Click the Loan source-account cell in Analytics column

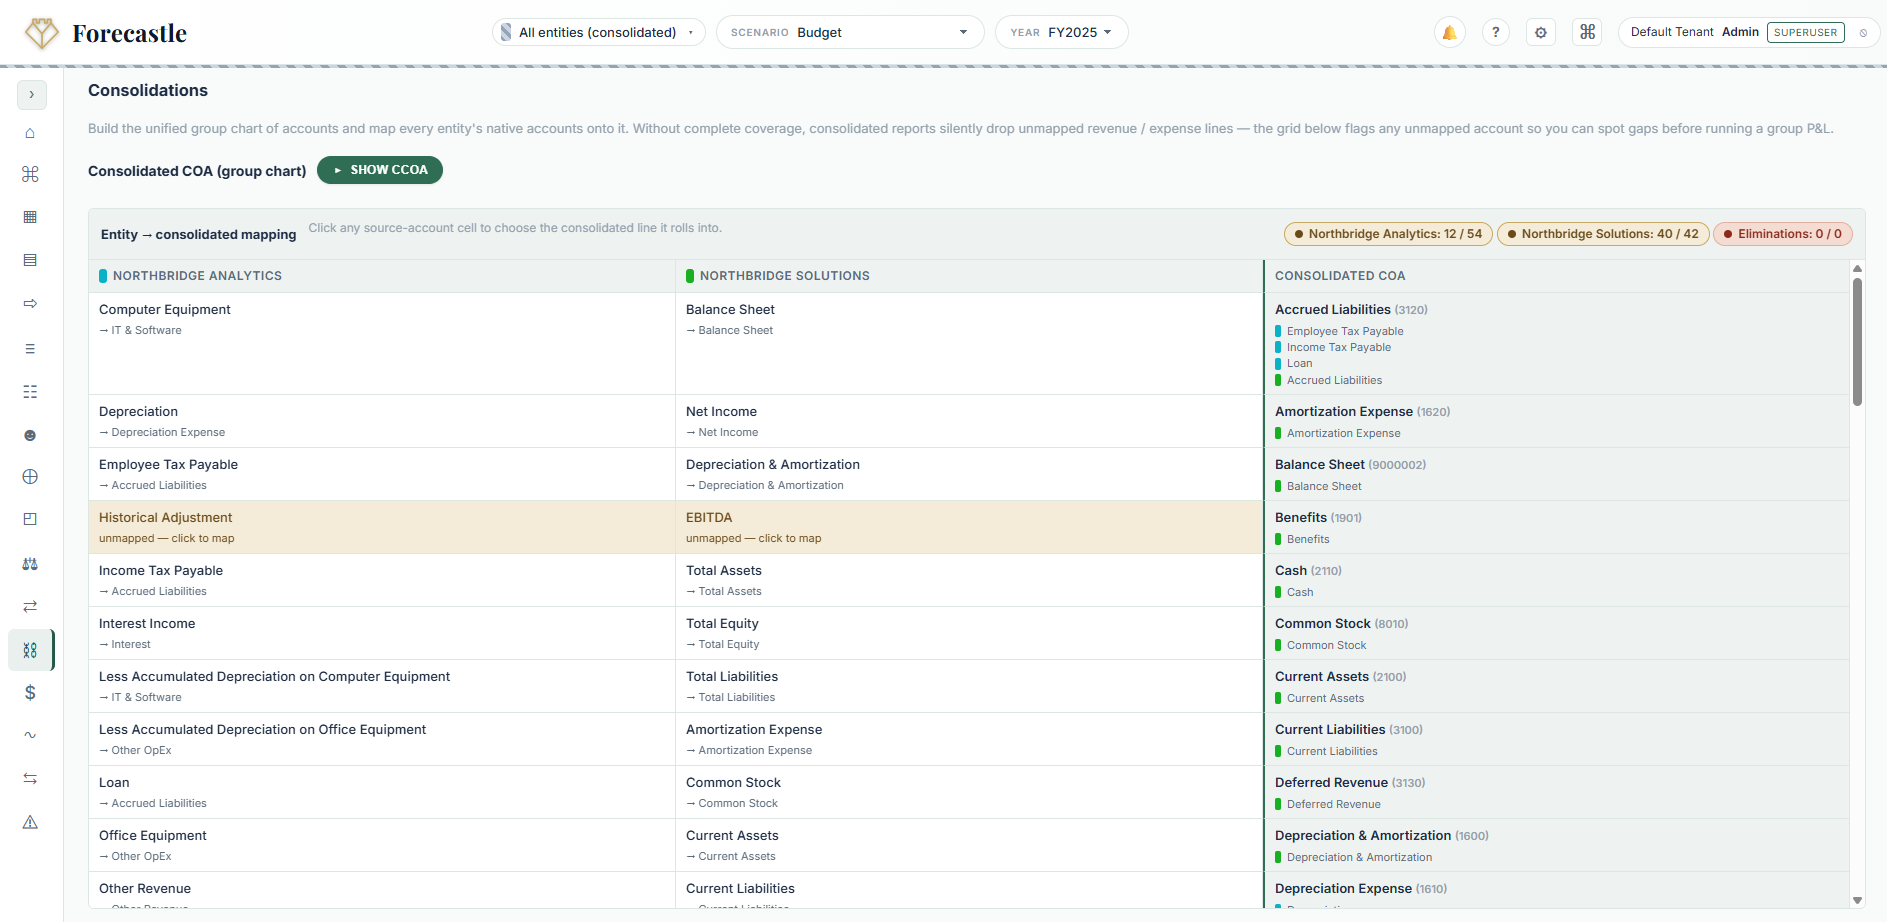(382, 792)
